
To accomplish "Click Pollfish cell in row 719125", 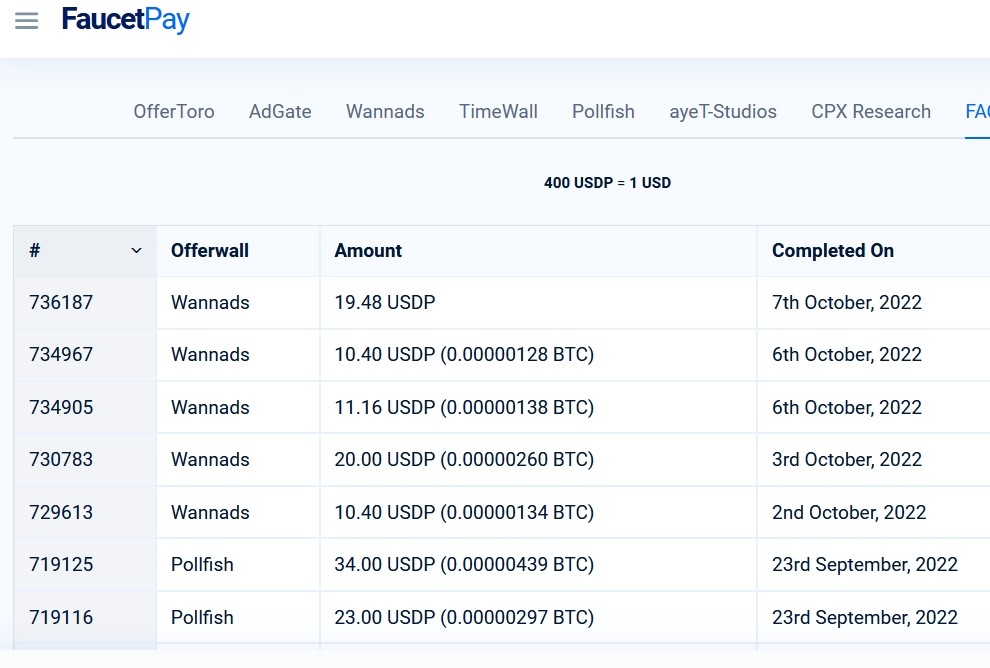I will (x=202, y=564).
